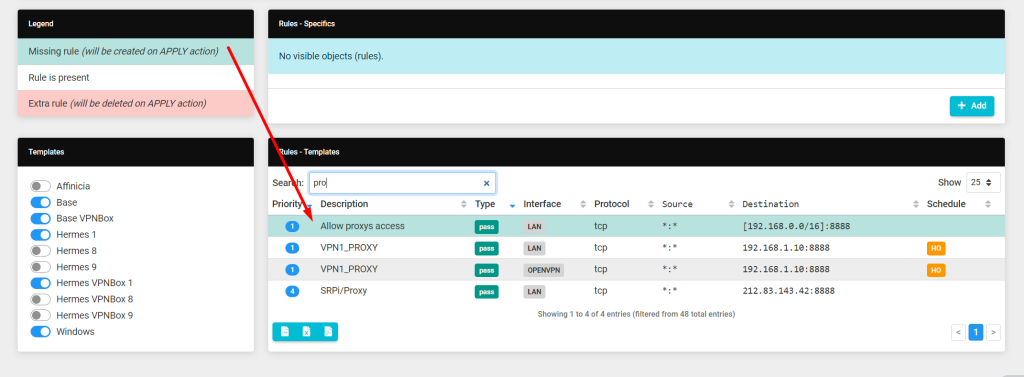
Task: Enable the Affinicia template toggle
Action: pyautogui.click(x=40, y=186)
